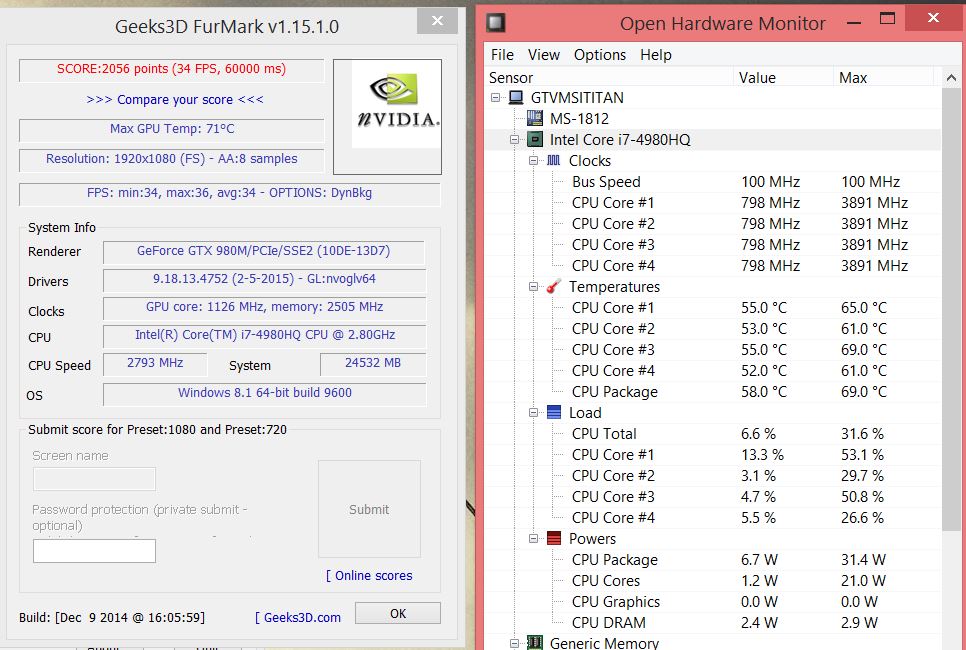966x650 pixels.
Task: Select the CPU DRAM power row
Action: tap(713, 622)
